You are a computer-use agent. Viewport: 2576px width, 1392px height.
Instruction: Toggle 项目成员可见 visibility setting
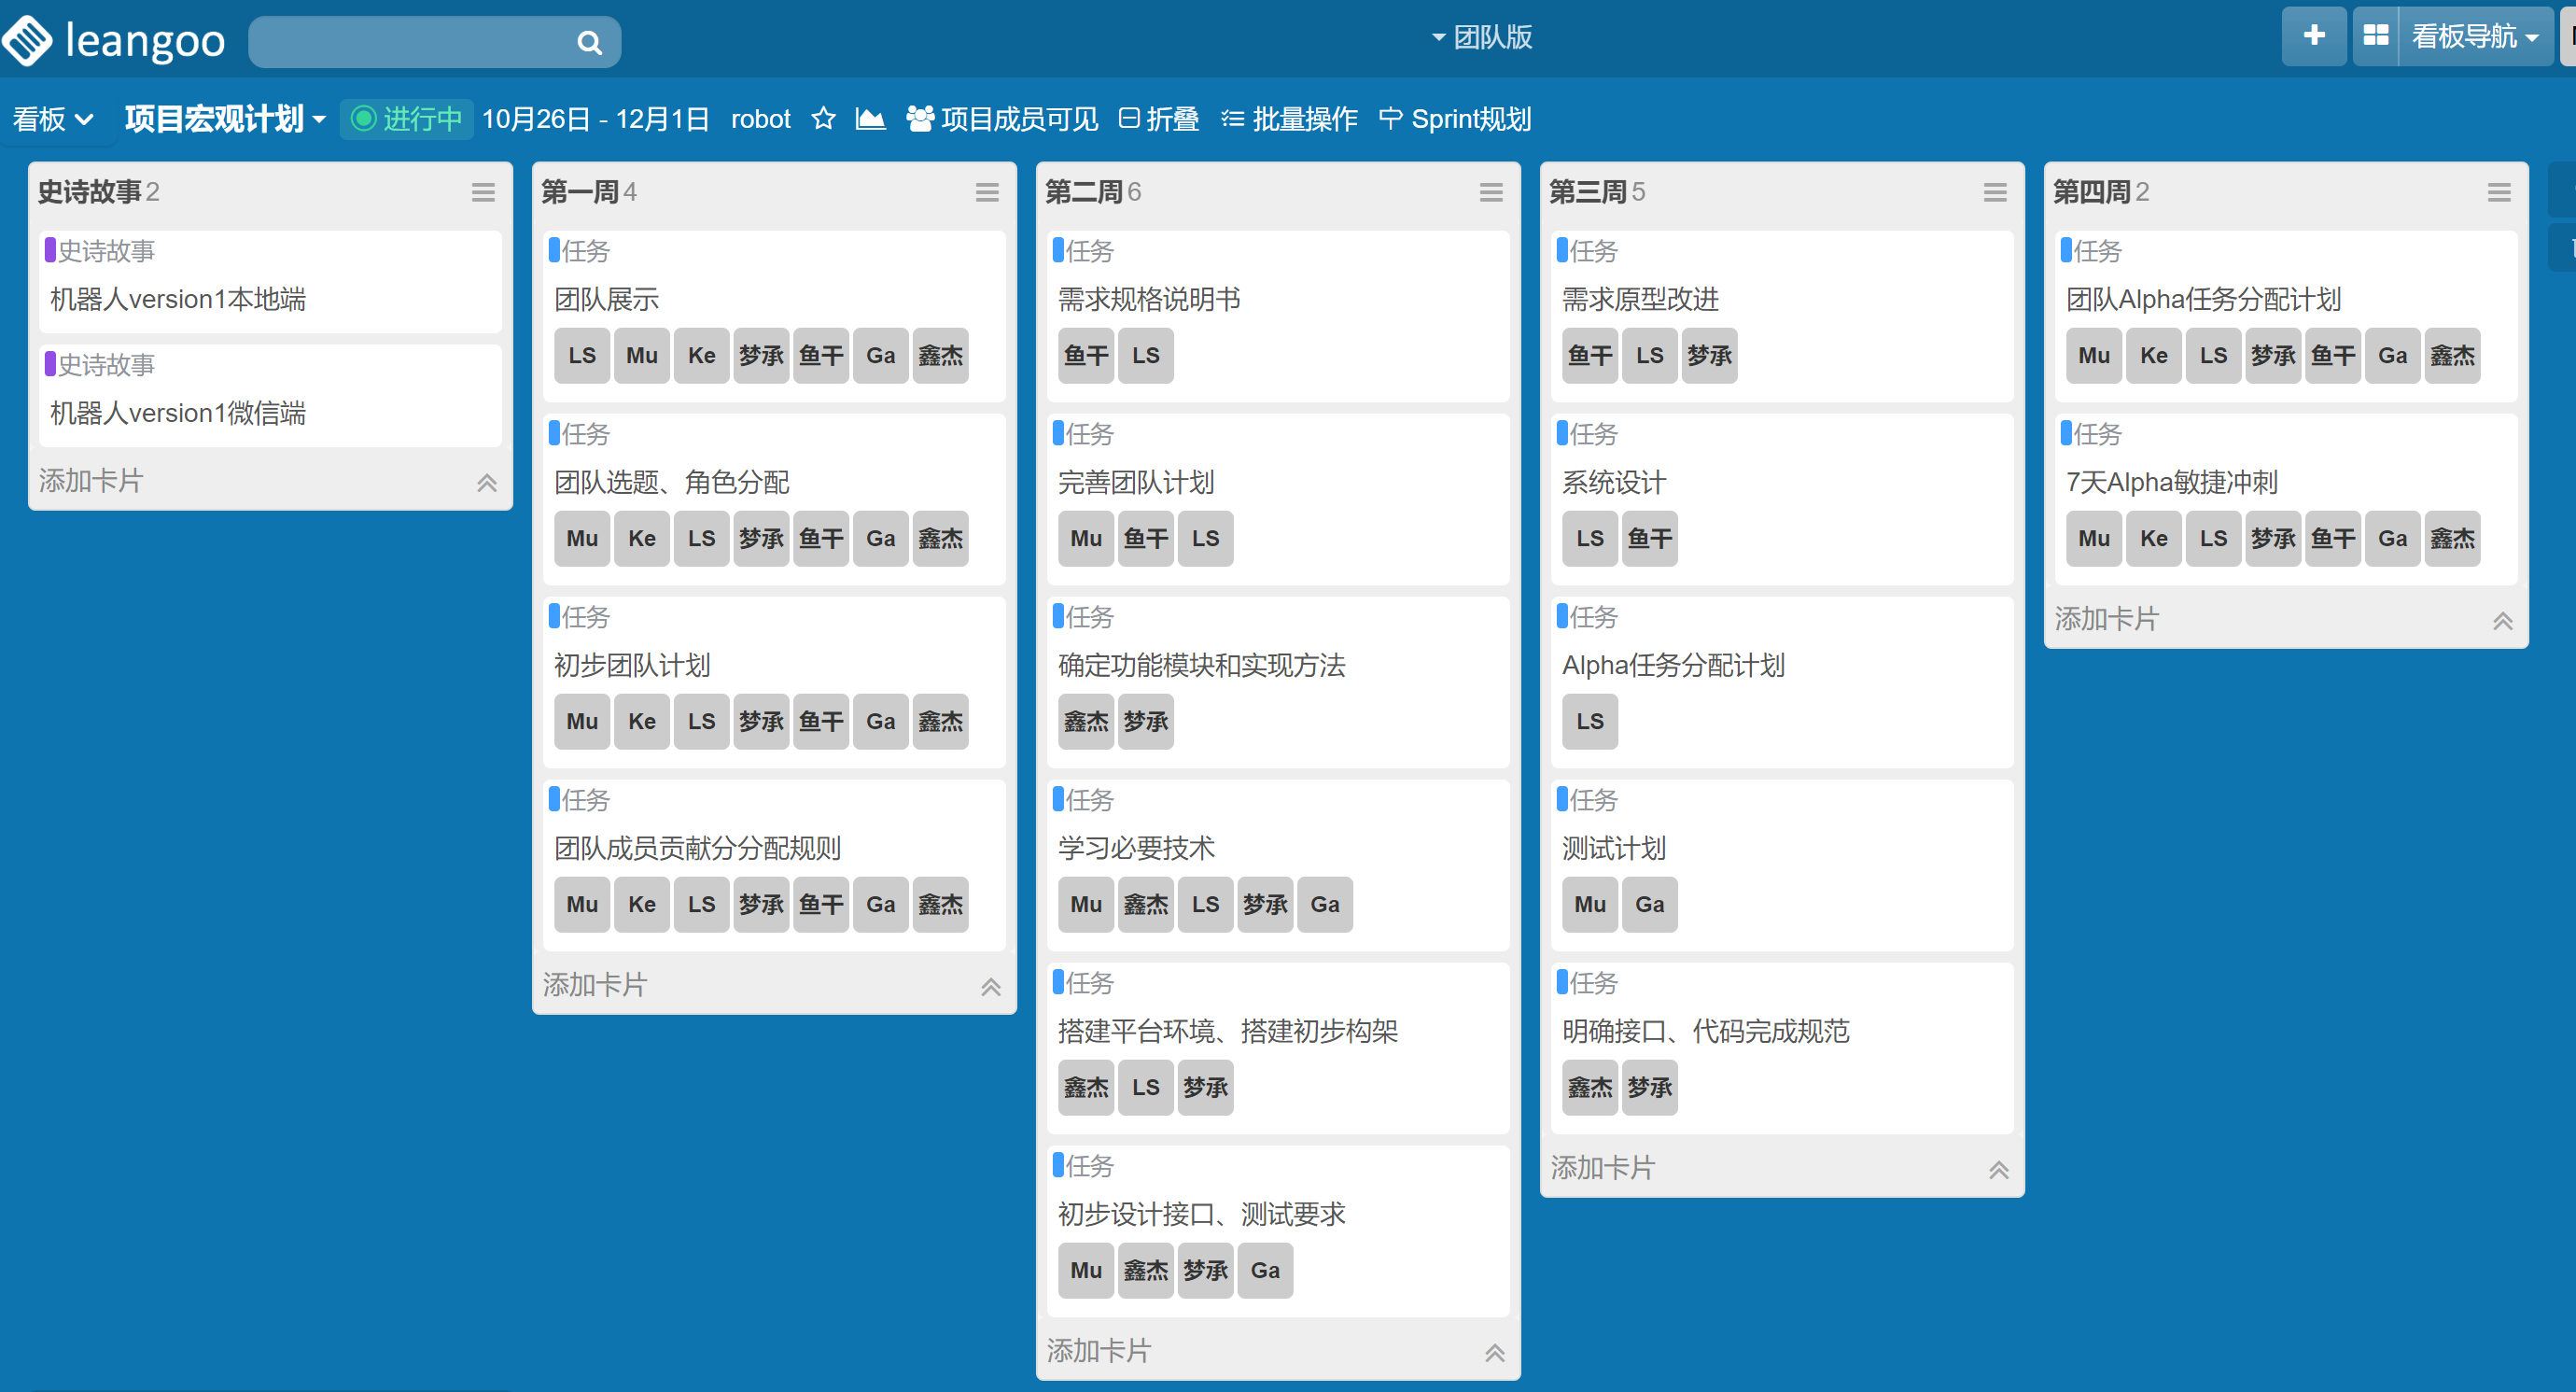coord(1002,119)
